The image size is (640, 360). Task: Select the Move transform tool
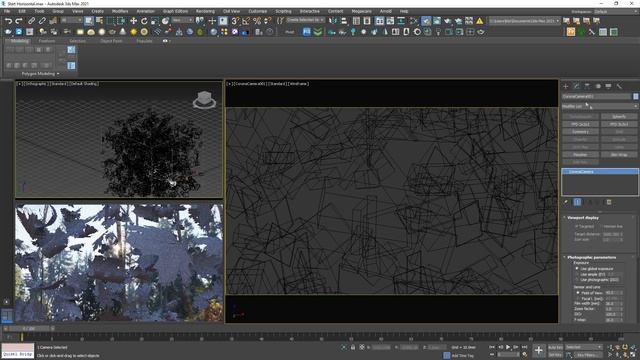[133, 21]
